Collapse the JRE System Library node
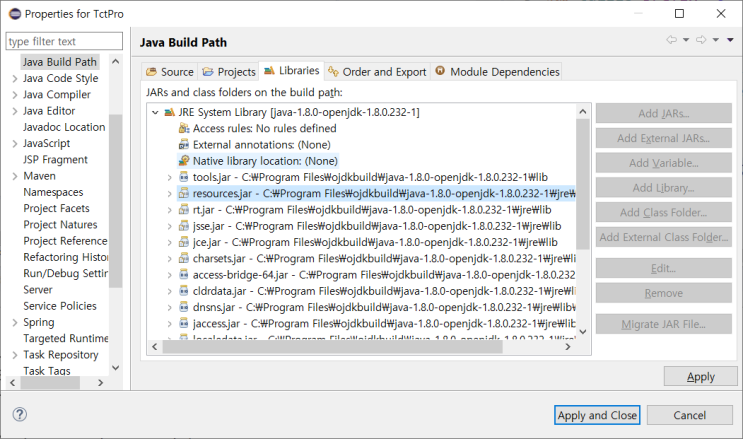Image resolution: width=743 pixels, height=439 pixels. [x=155, y=112]
